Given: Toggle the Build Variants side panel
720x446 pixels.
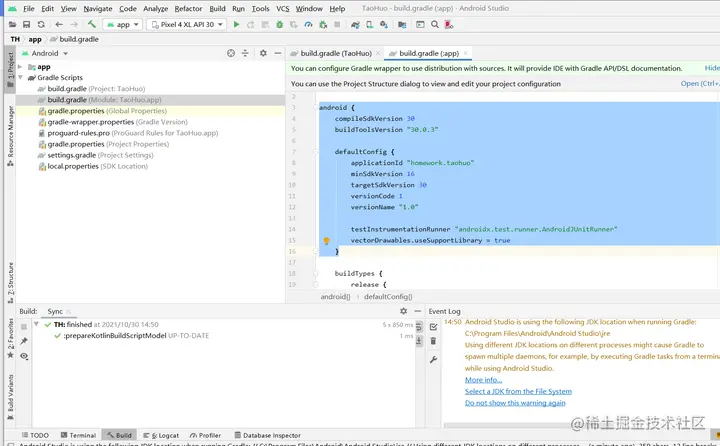Looking at the screenshot, I should point(10,397).
